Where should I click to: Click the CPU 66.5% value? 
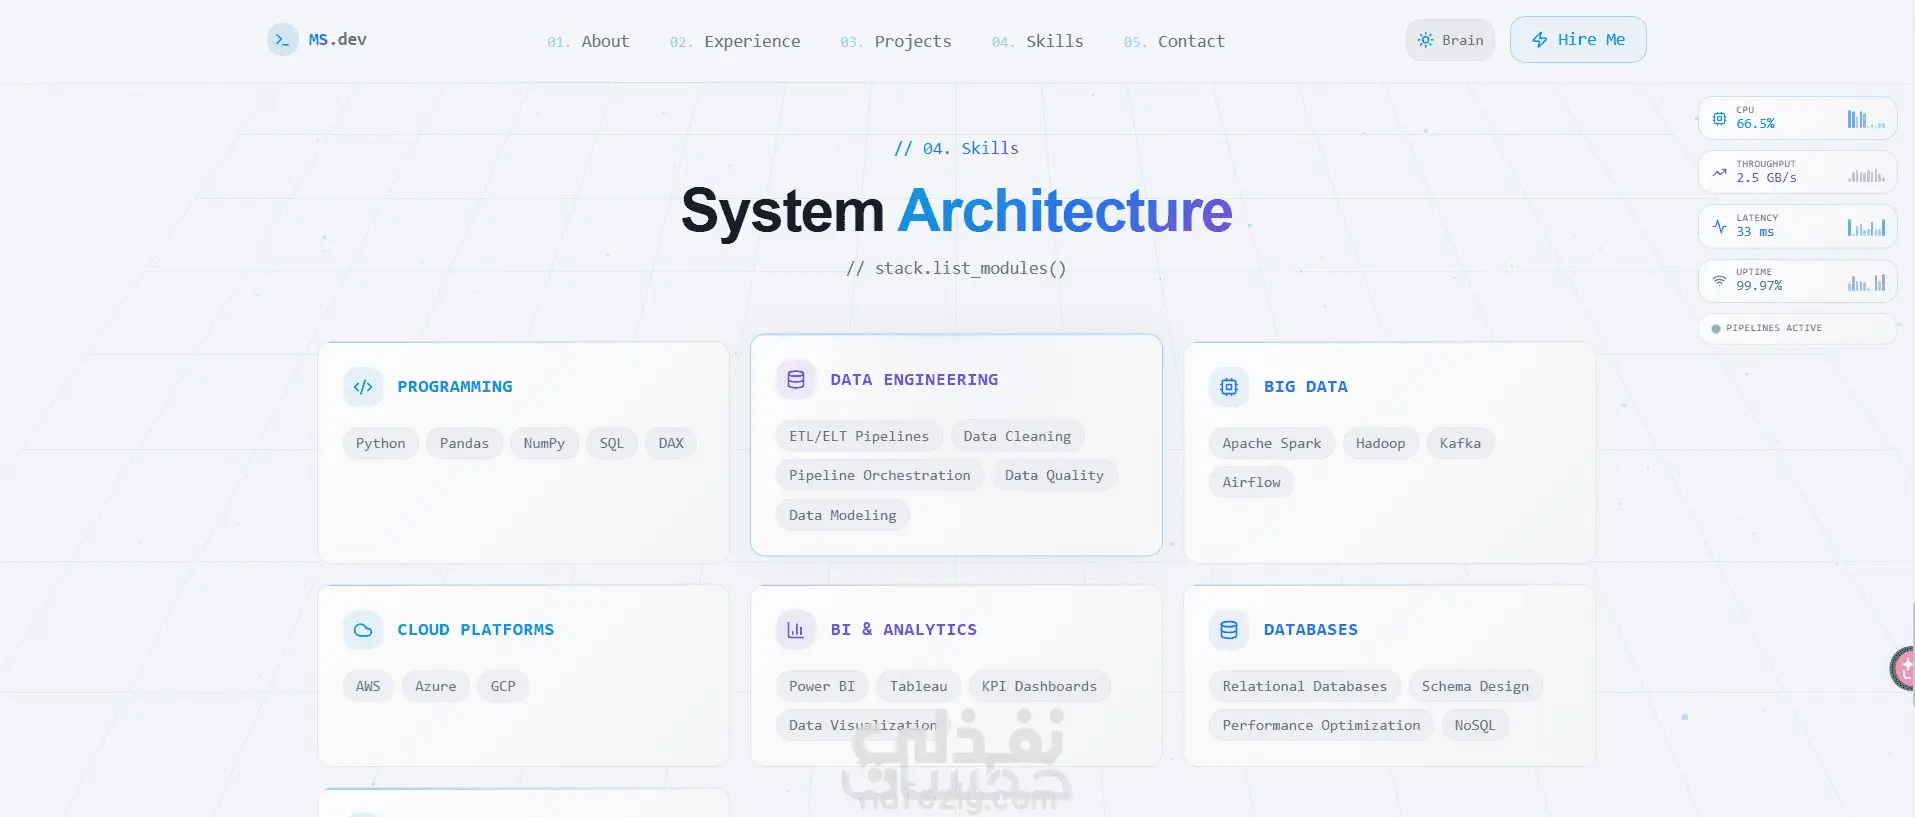(x=1756, y=124)
